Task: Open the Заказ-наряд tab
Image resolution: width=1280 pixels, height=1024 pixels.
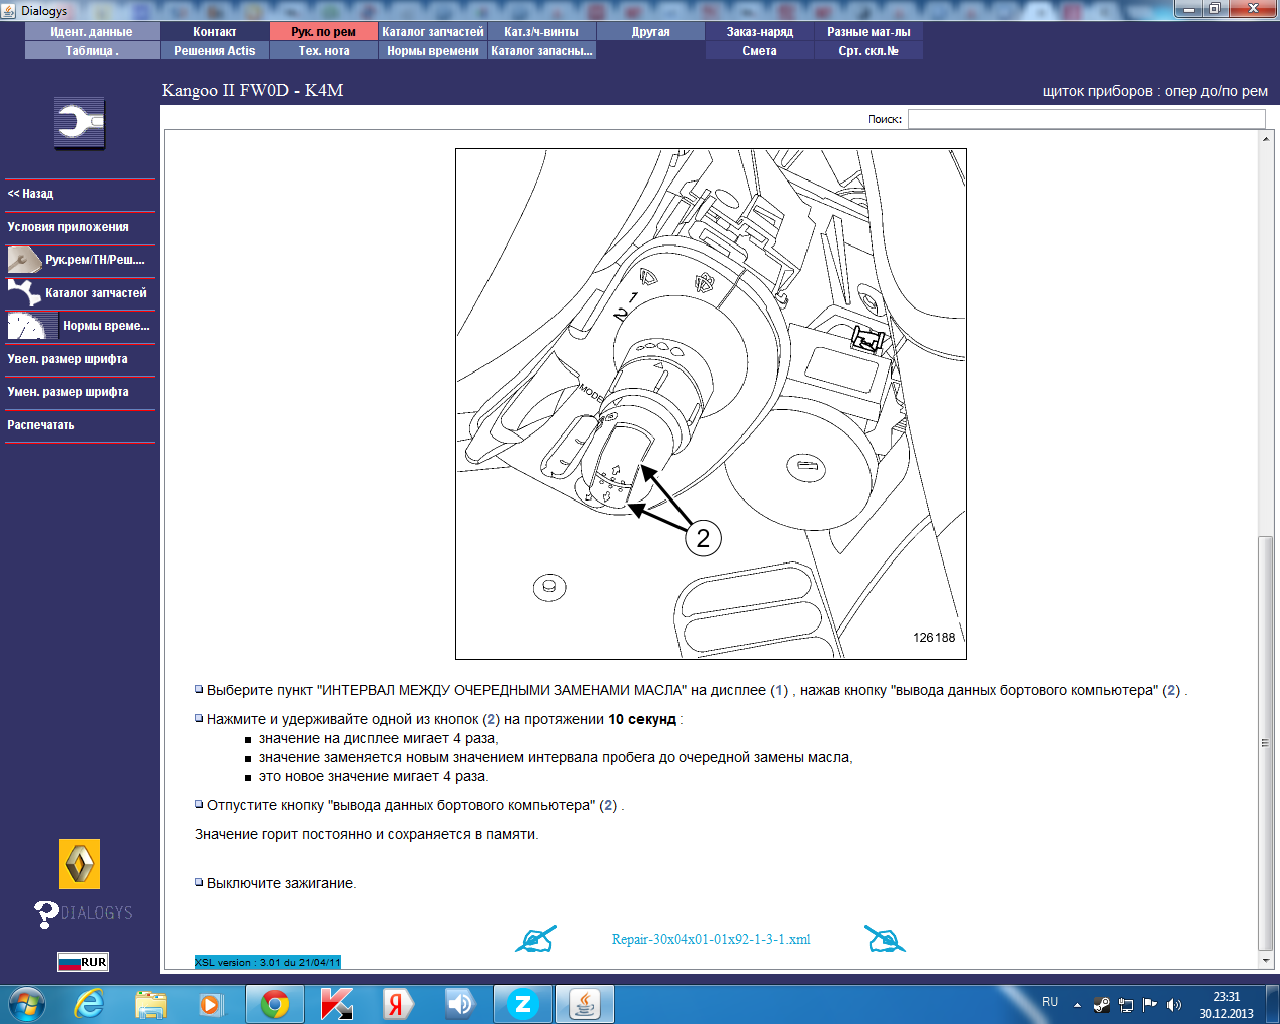Action: 760,32
